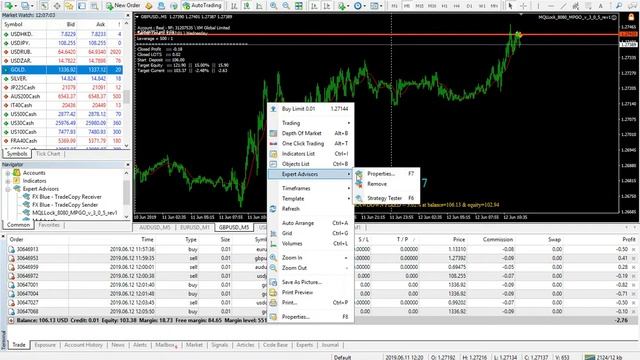Image resolution: width=640 pixels, height=360 pixels.
Task: Select the SILVER row in Market Watch
Action: [x=62, y=78]
